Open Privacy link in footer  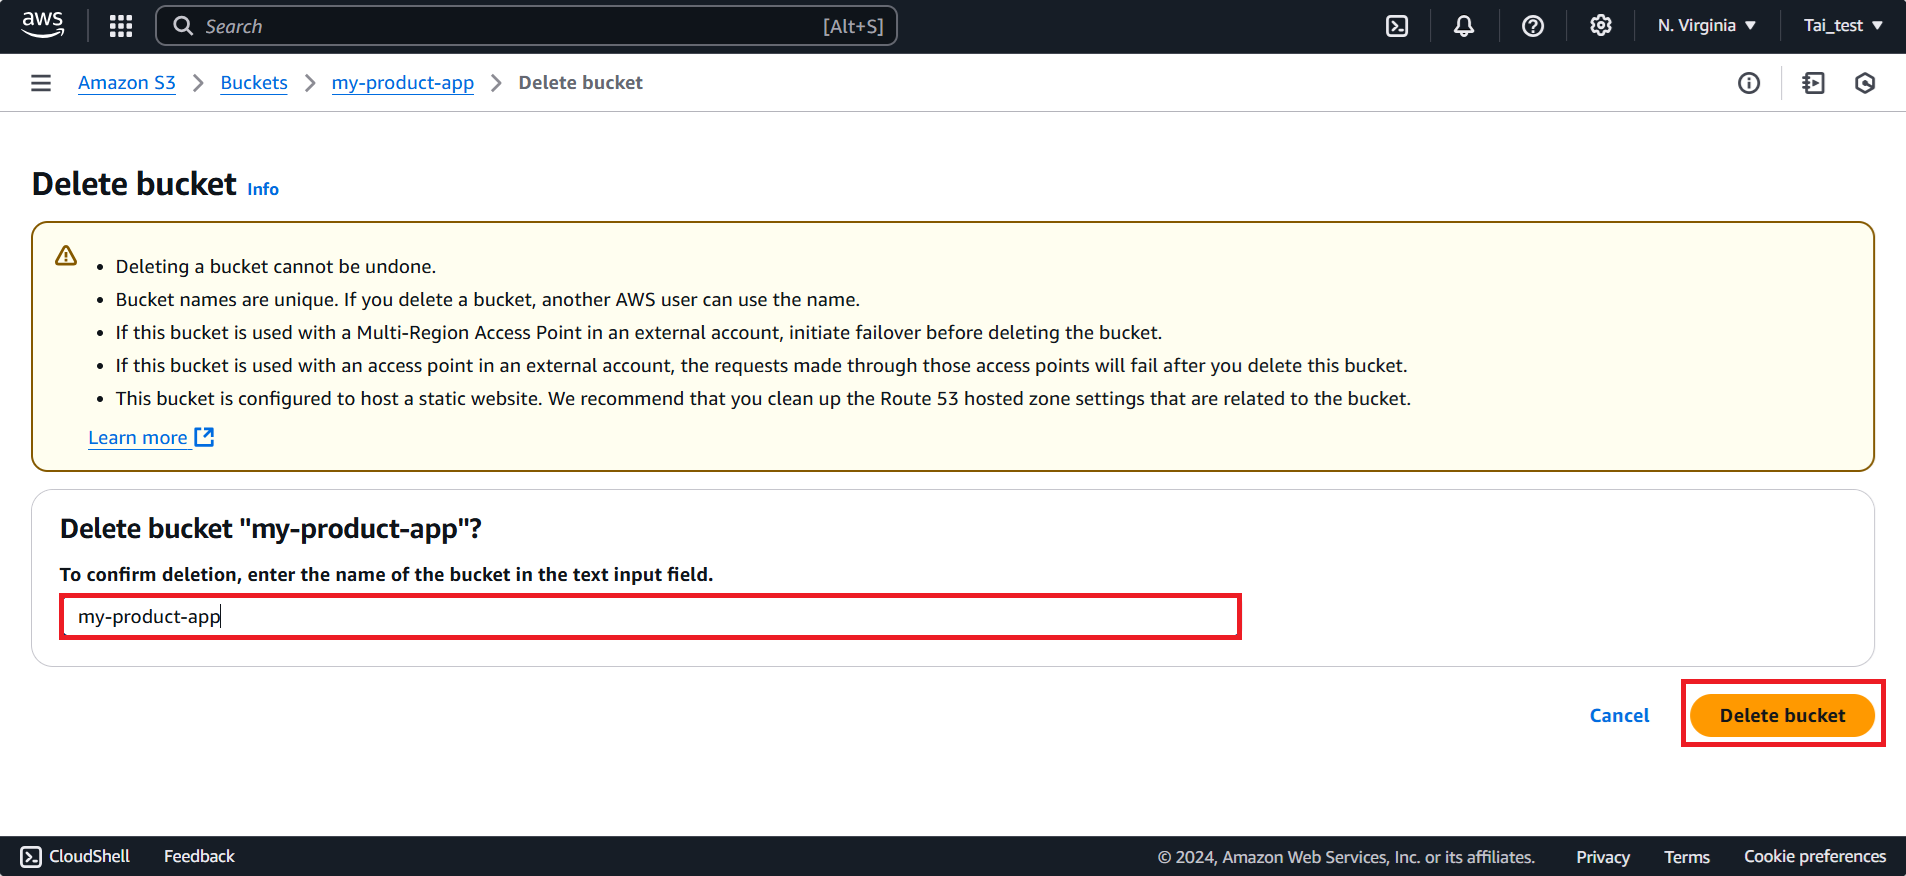tap(1603, 857)
